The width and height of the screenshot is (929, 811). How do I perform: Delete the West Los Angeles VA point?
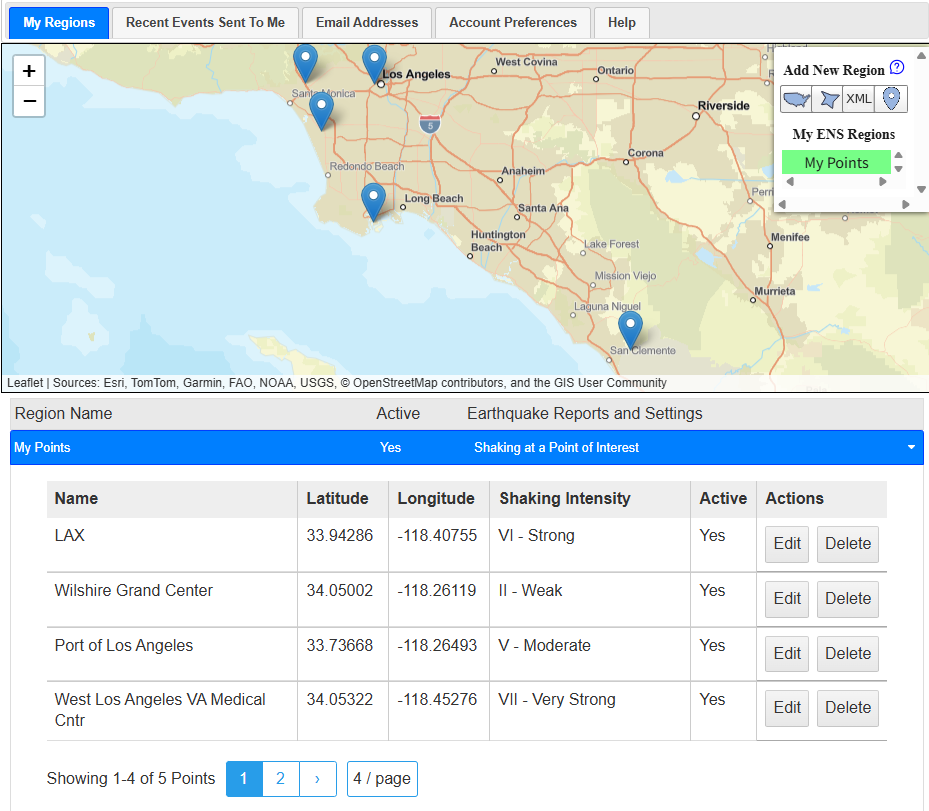tap(848, 708)
